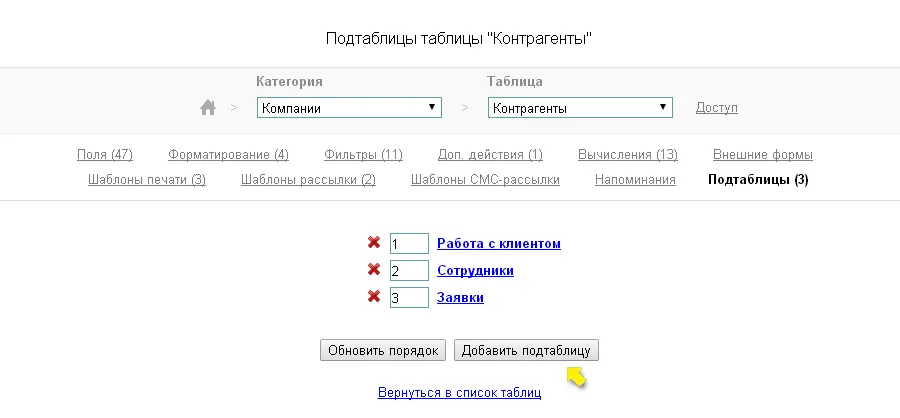Open Внешние формы tab
The width and height of the screenshot is (900, 418).
[x=763, y=154]
